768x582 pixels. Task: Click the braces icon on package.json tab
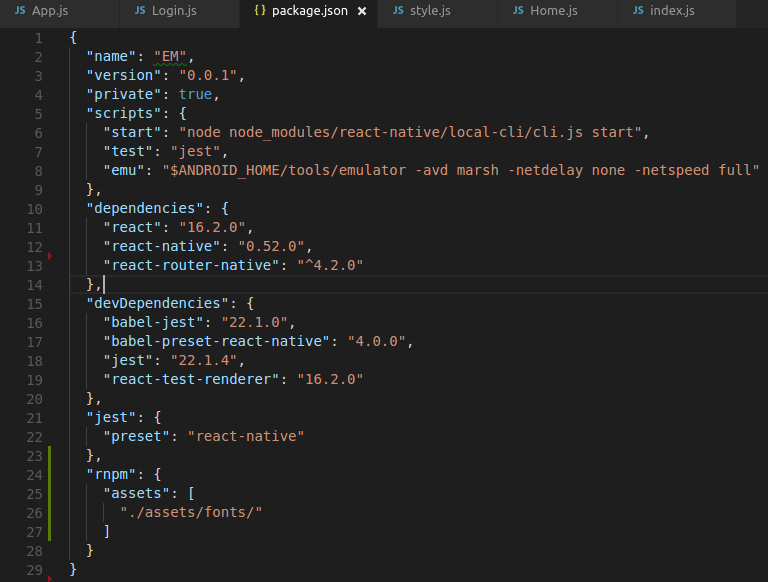(x=260, y=10)
